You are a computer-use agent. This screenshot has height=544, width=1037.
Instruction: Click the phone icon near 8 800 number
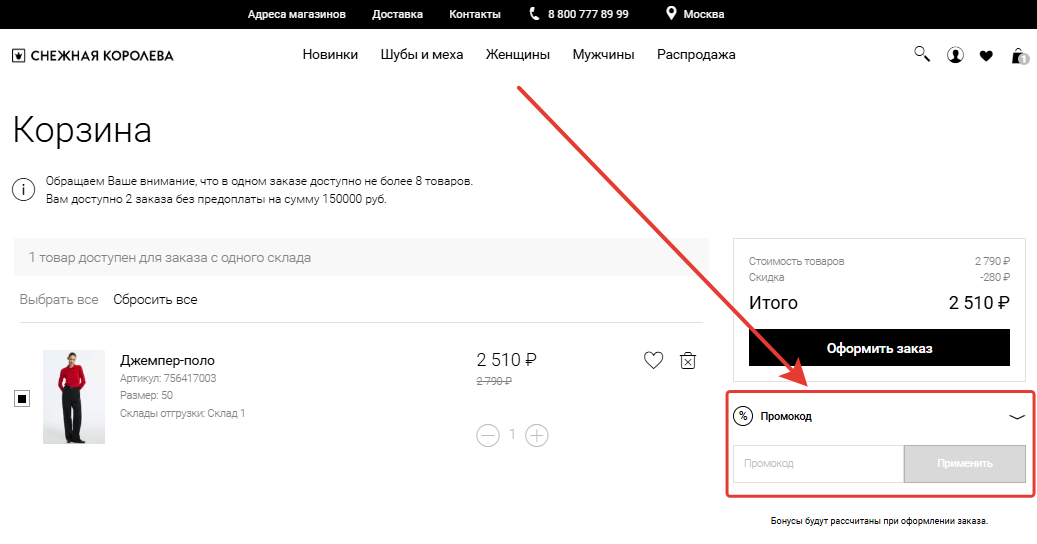click(534, 14)
